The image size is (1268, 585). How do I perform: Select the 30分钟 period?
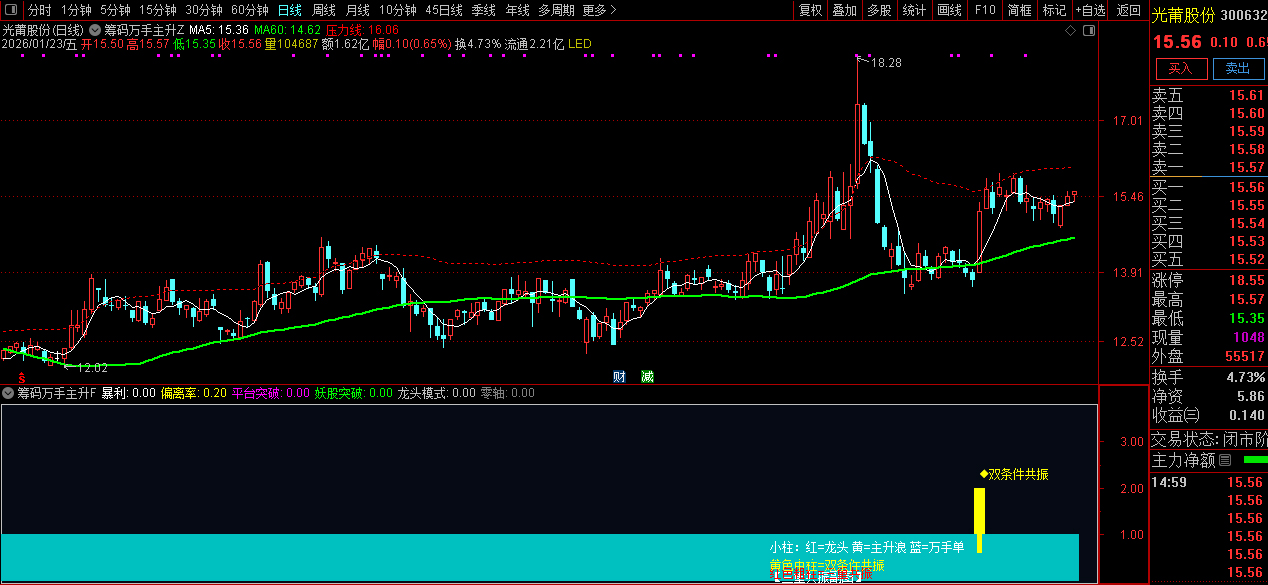203,10
